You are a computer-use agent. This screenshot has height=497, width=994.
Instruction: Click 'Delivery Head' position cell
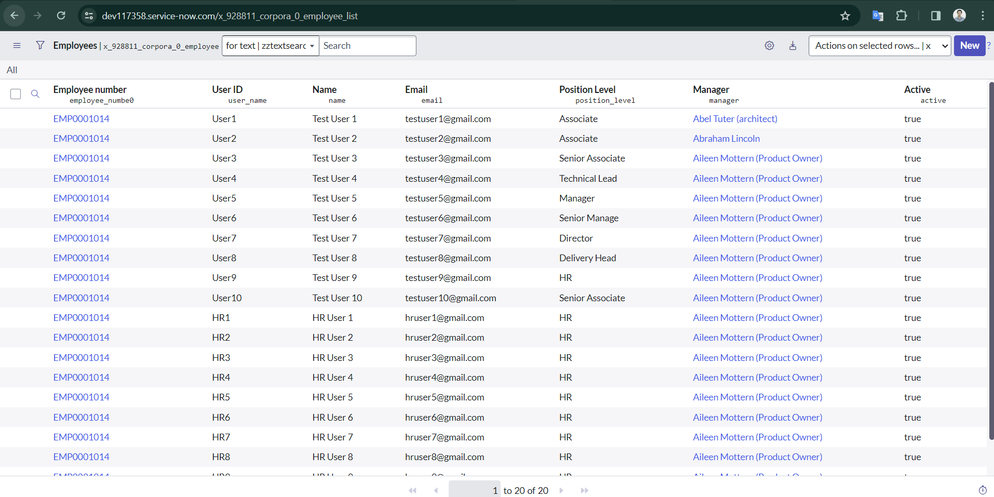point(588,257)
